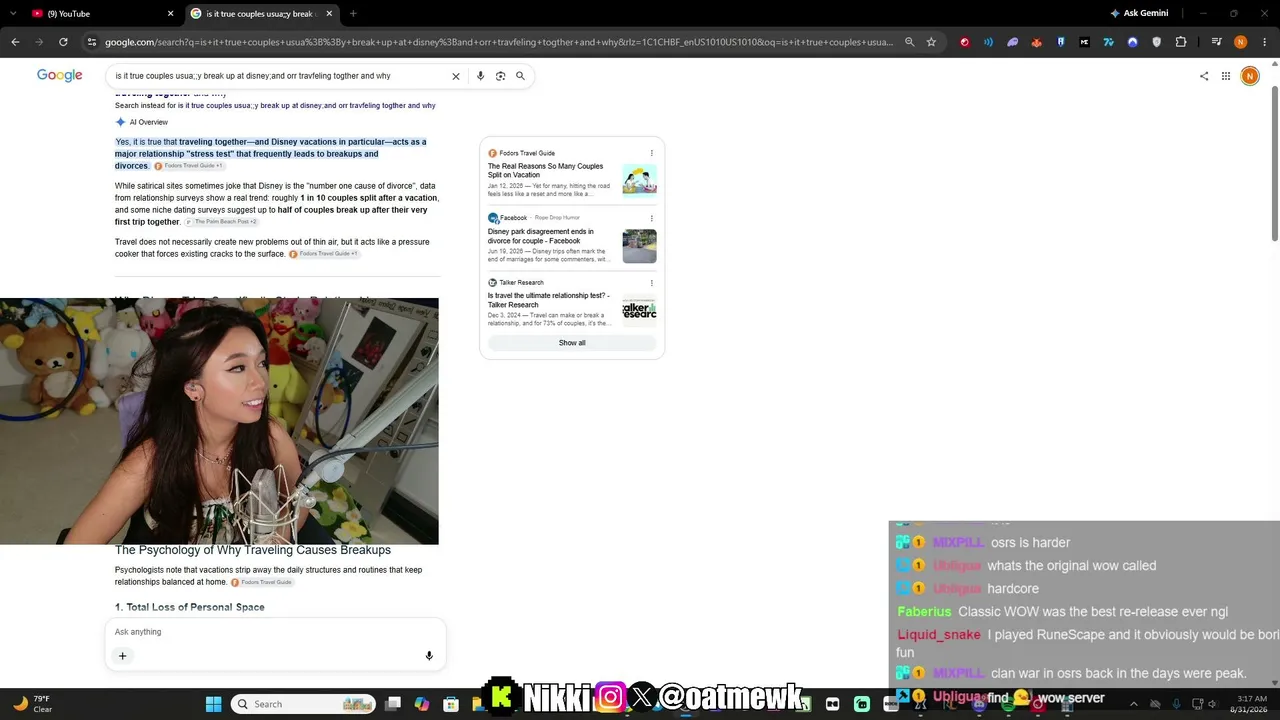Click the Show all sources button
Screen dimensions: 1280x720
[x=572, y=343]
